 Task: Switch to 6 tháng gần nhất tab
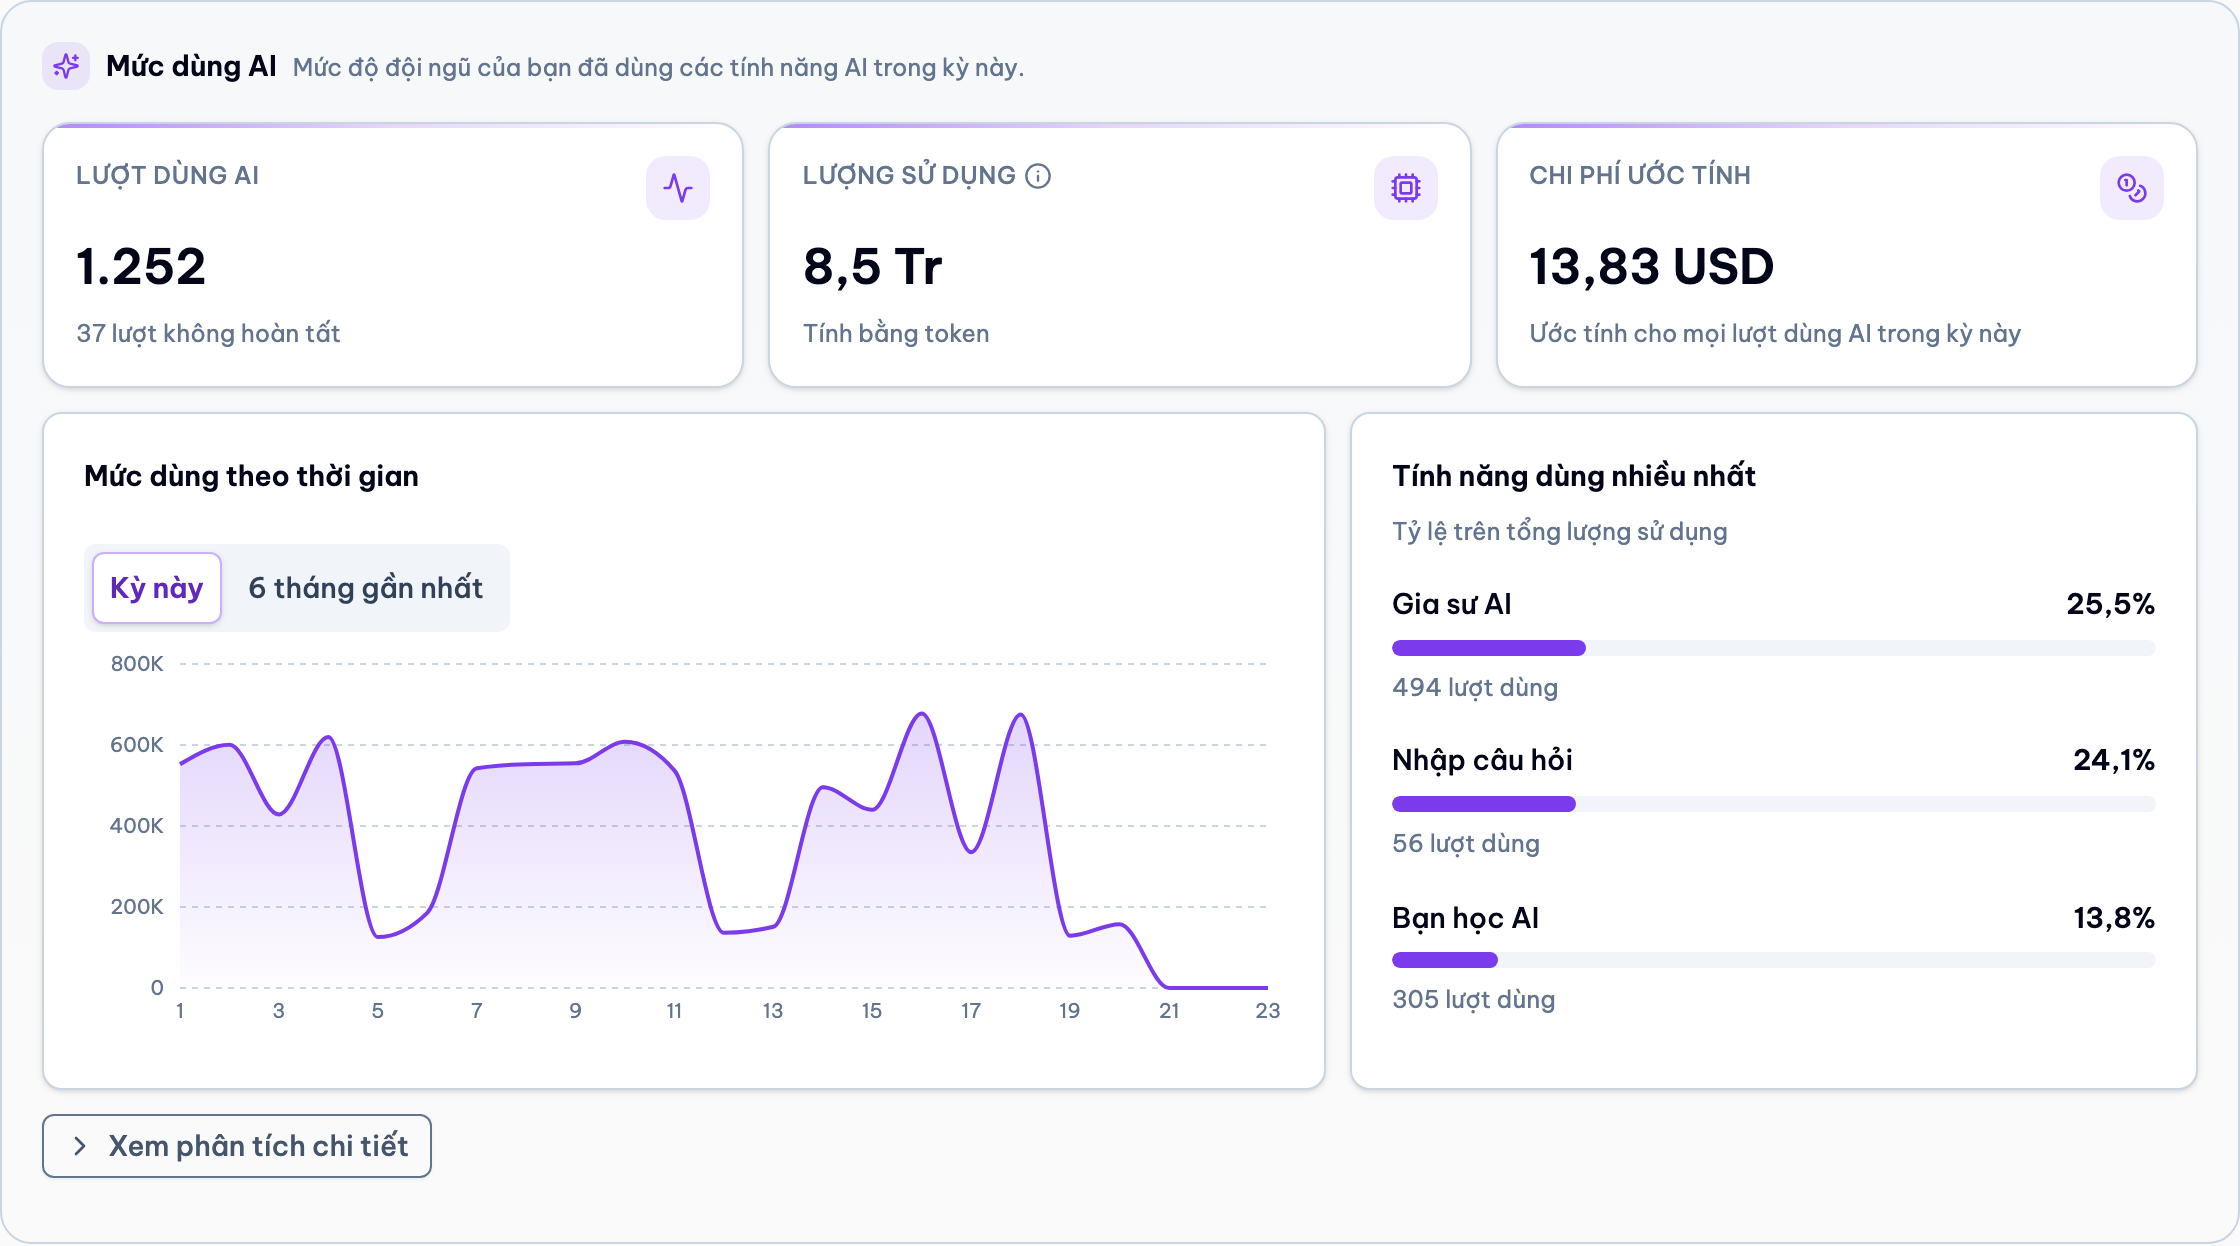(x=365, y=588)
